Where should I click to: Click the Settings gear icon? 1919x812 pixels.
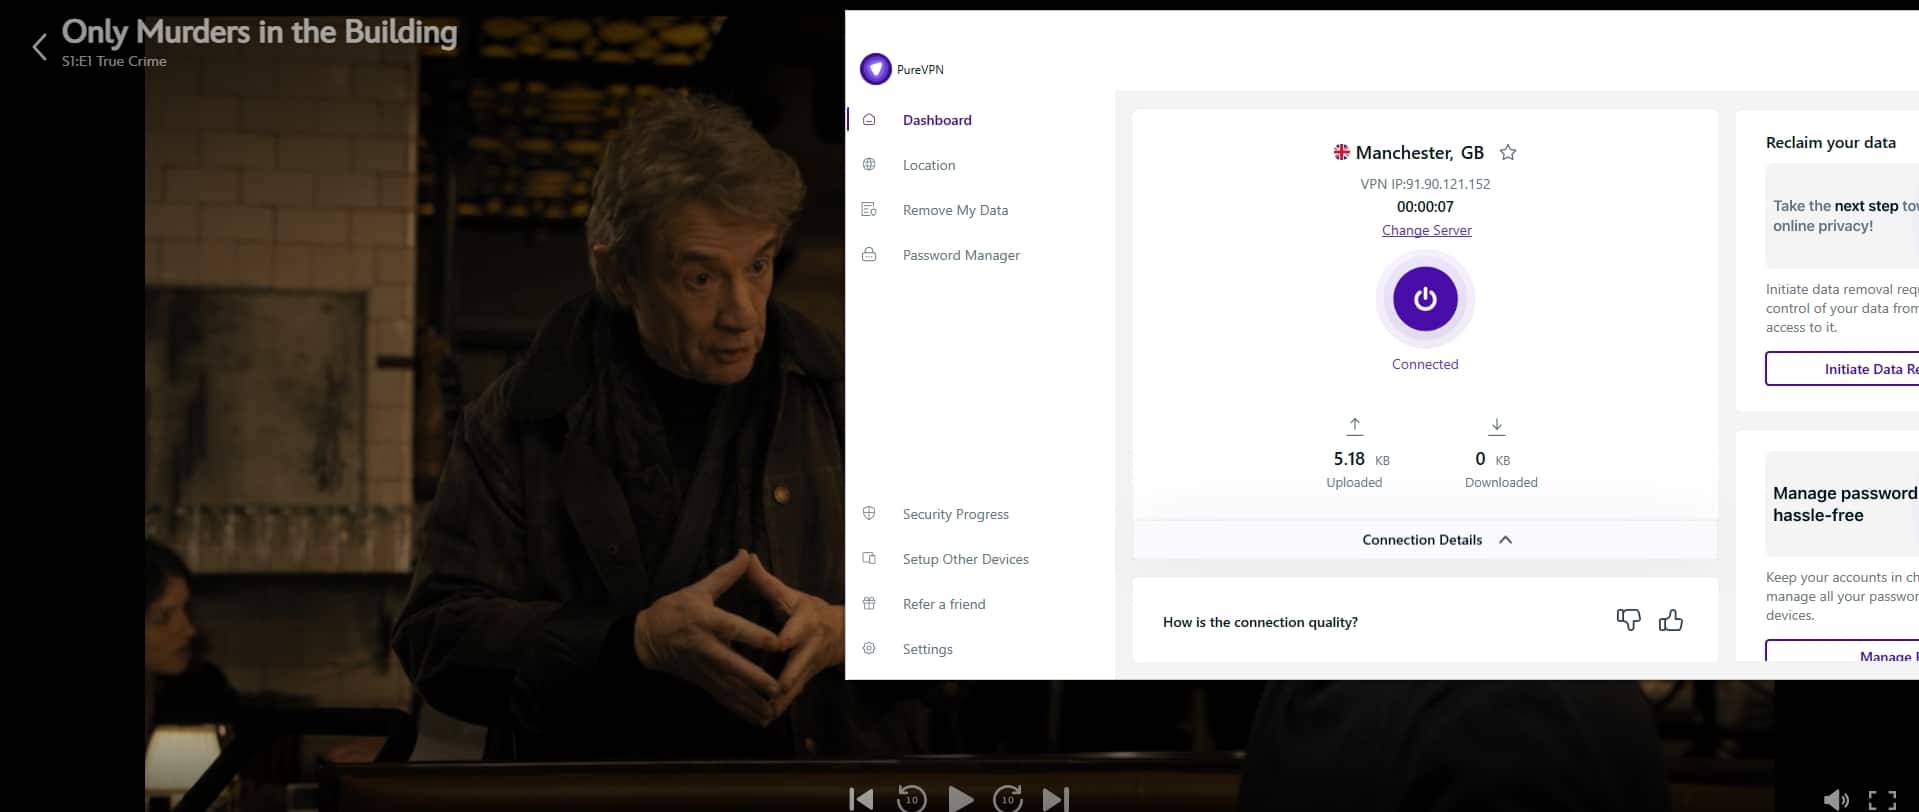point(869,648)
